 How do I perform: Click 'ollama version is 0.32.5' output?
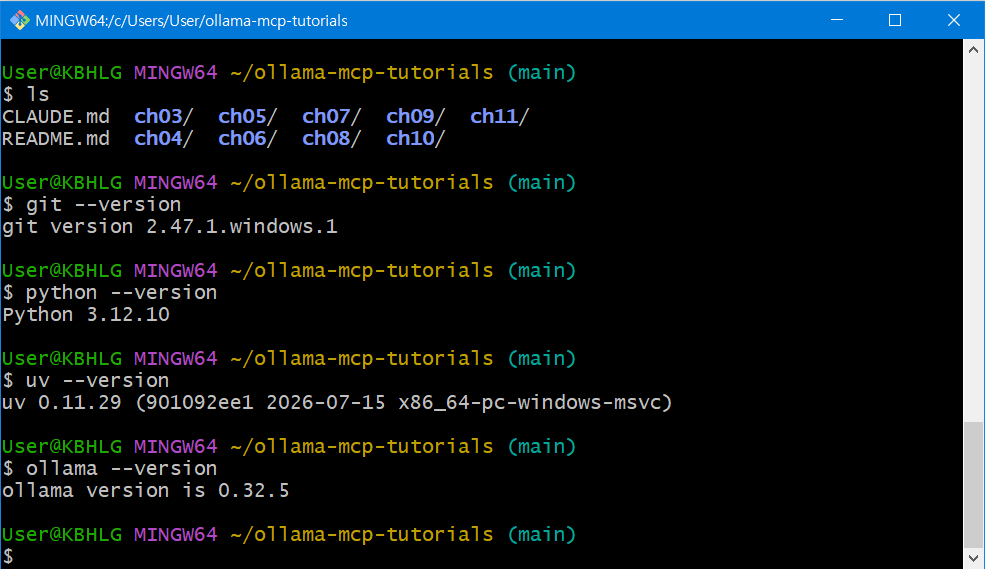pyautogui.click(x=146, y=490)
